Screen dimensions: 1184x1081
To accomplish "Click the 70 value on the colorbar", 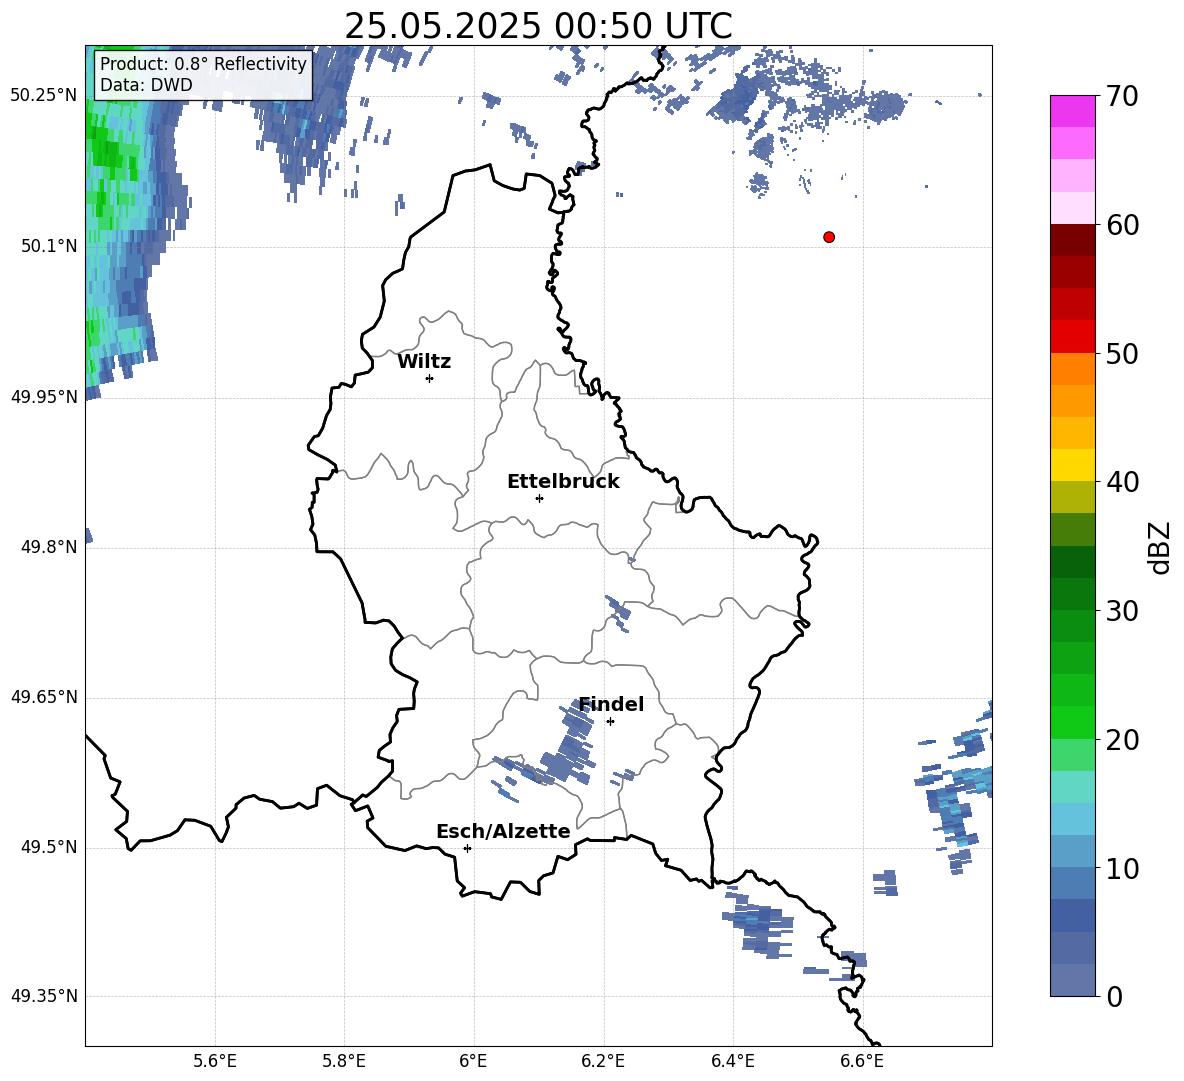I will coord(1122,96).
